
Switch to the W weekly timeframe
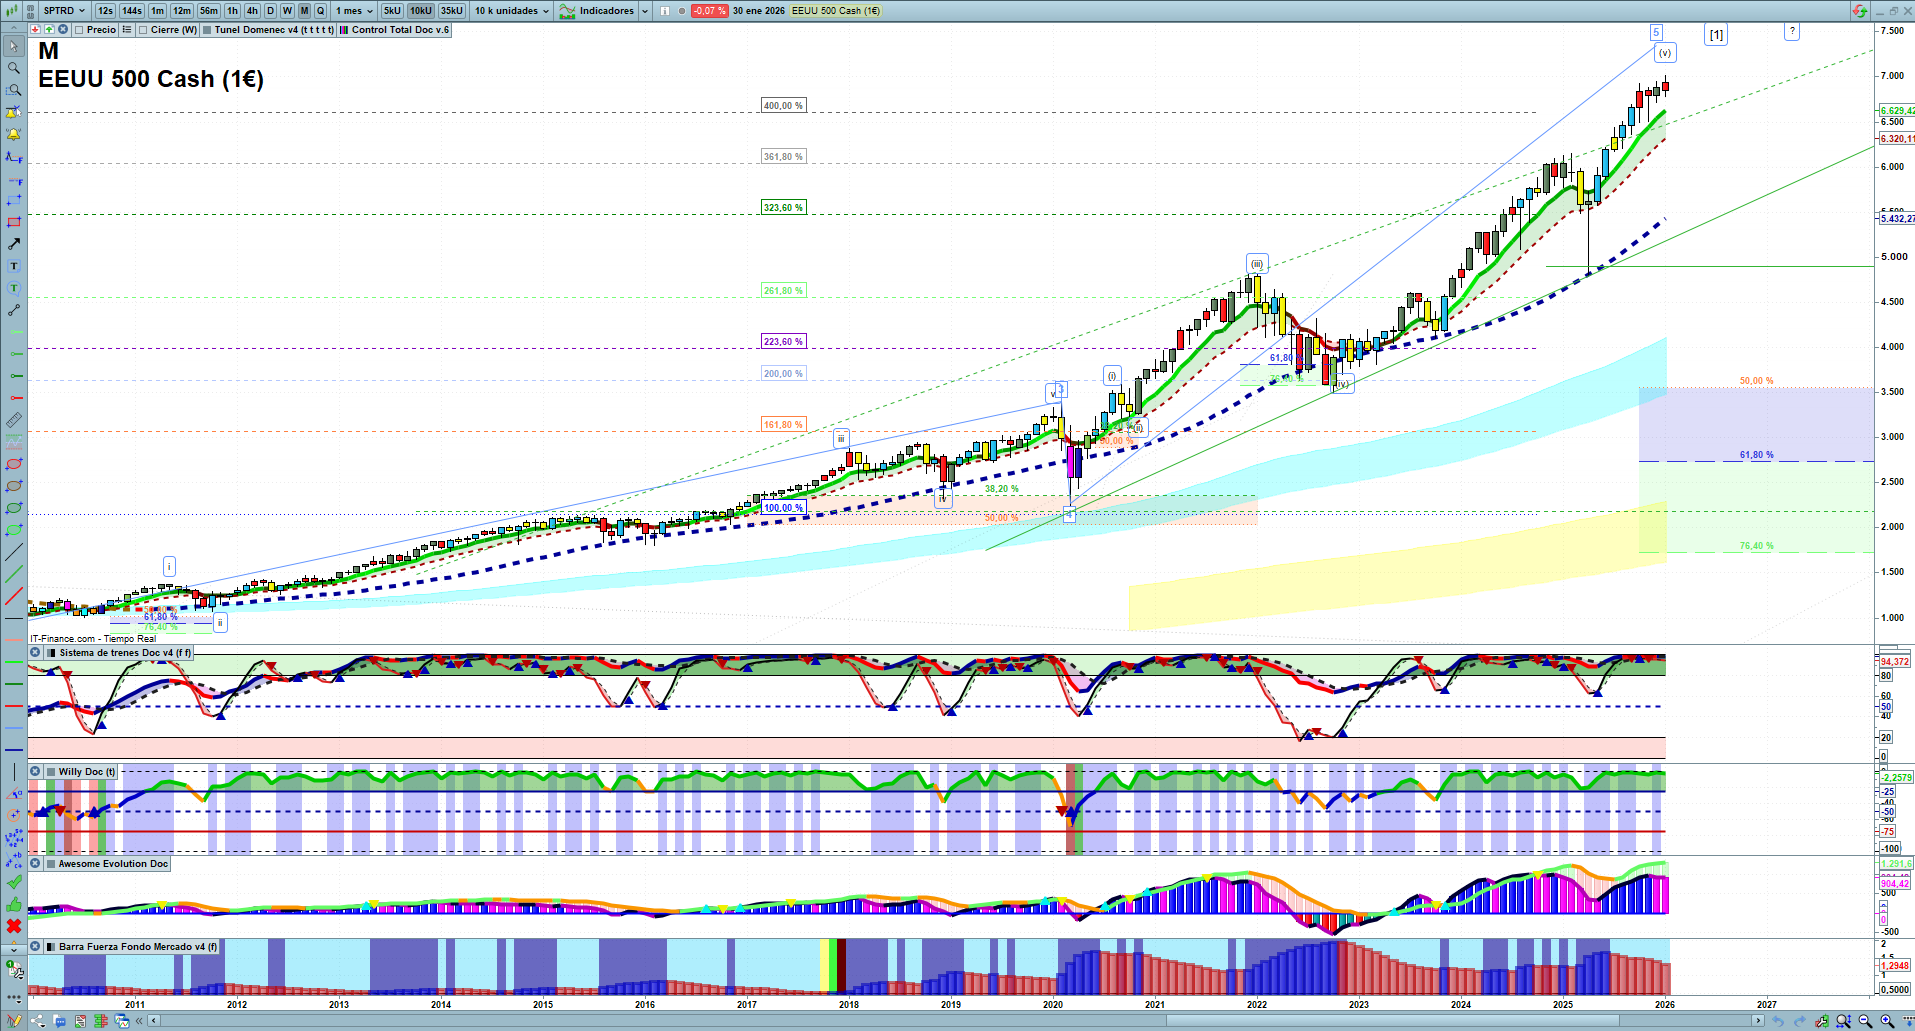[x=287, y=11]
